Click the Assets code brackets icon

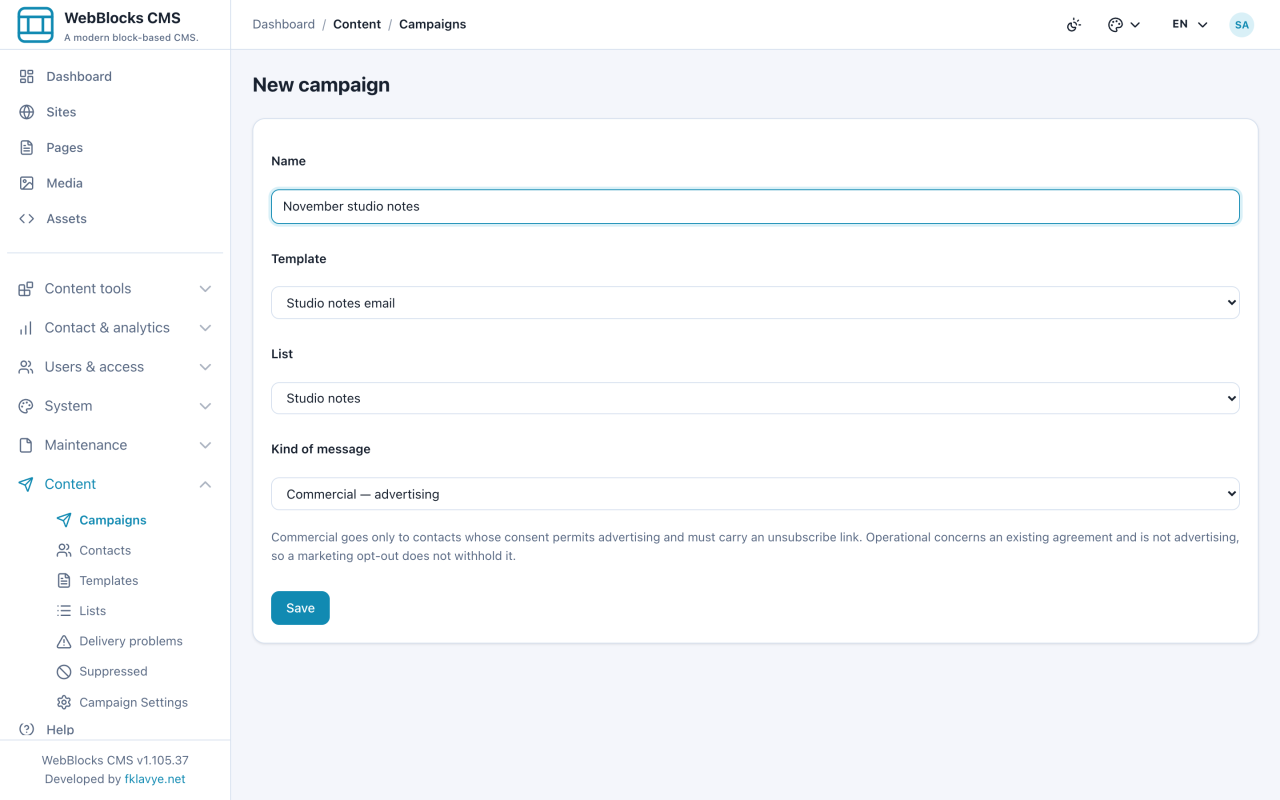coord(27,218)
